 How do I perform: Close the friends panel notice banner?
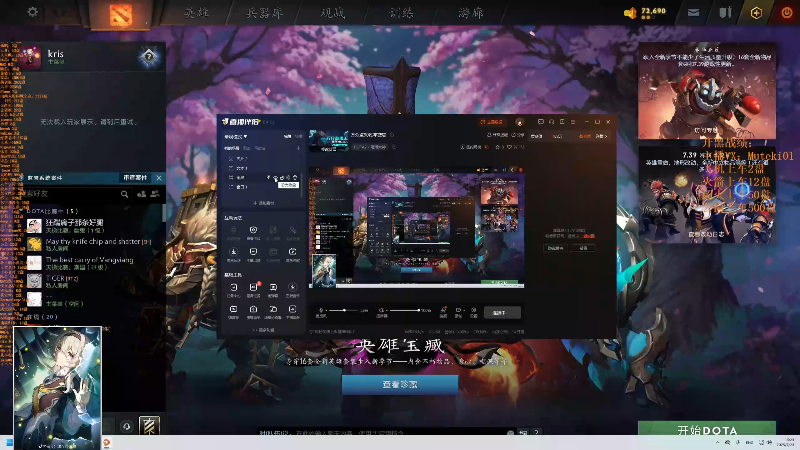click(x=159, y=178)
